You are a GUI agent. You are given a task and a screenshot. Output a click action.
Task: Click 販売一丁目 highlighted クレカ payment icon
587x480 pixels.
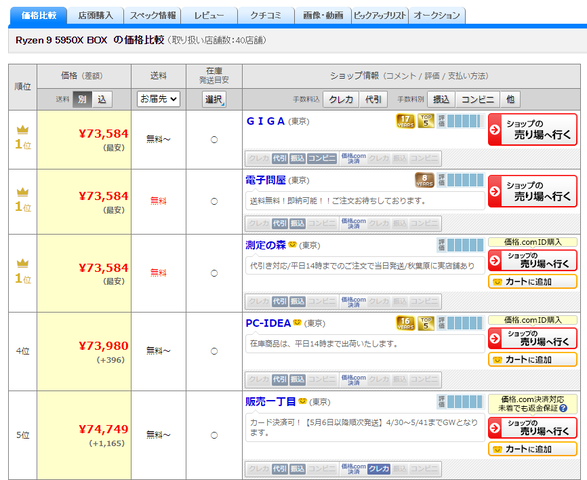pyautogui.click(x=379, y=469)
